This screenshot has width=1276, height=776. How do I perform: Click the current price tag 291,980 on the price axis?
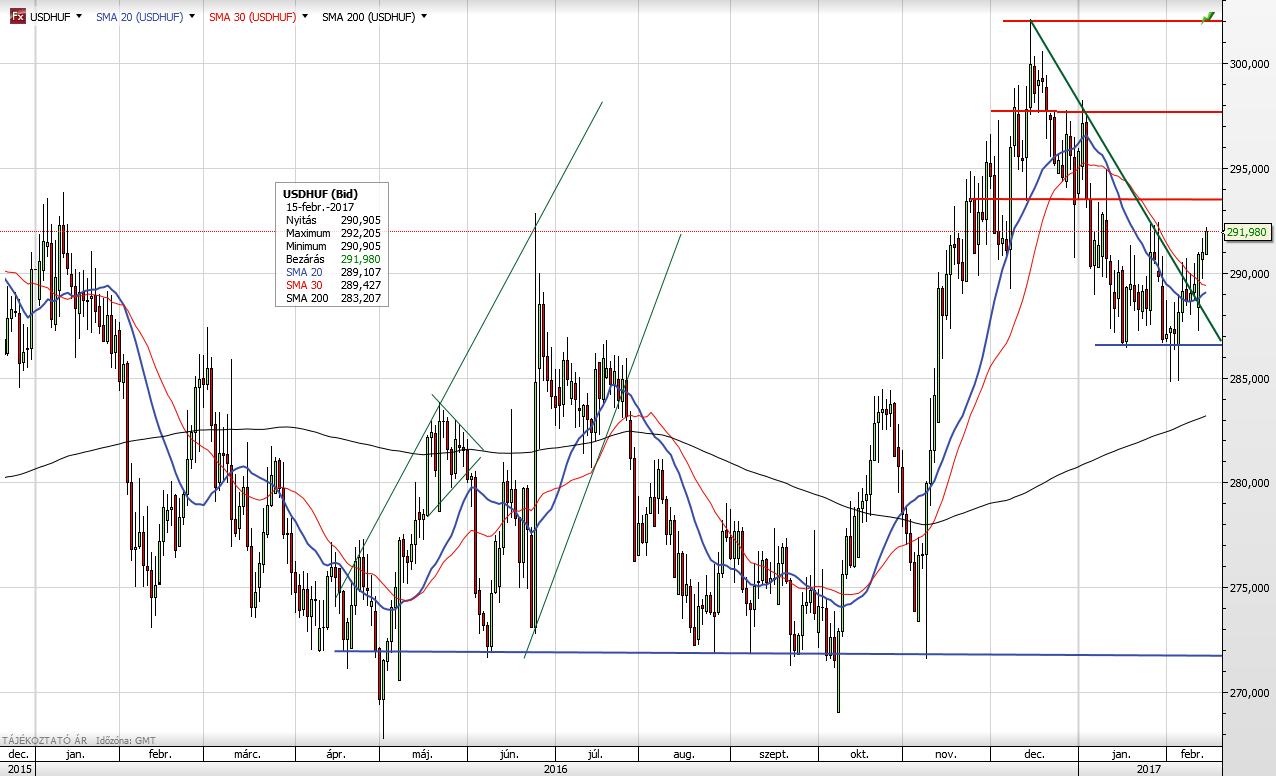click(x=1247, y=232)
